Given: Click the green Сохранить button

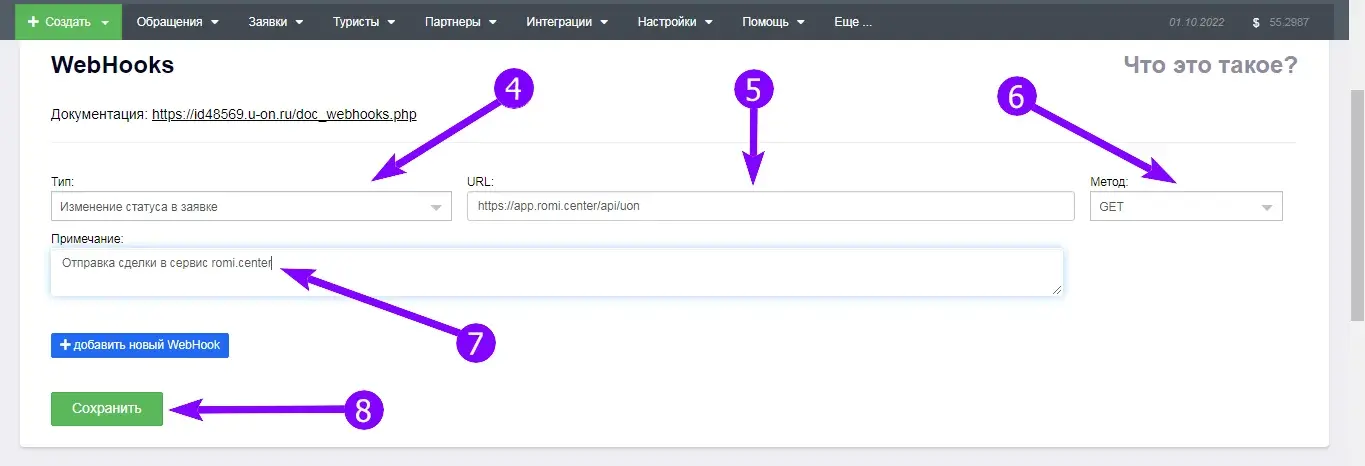Looking at the screenshot, I should [x=107, y=408].
